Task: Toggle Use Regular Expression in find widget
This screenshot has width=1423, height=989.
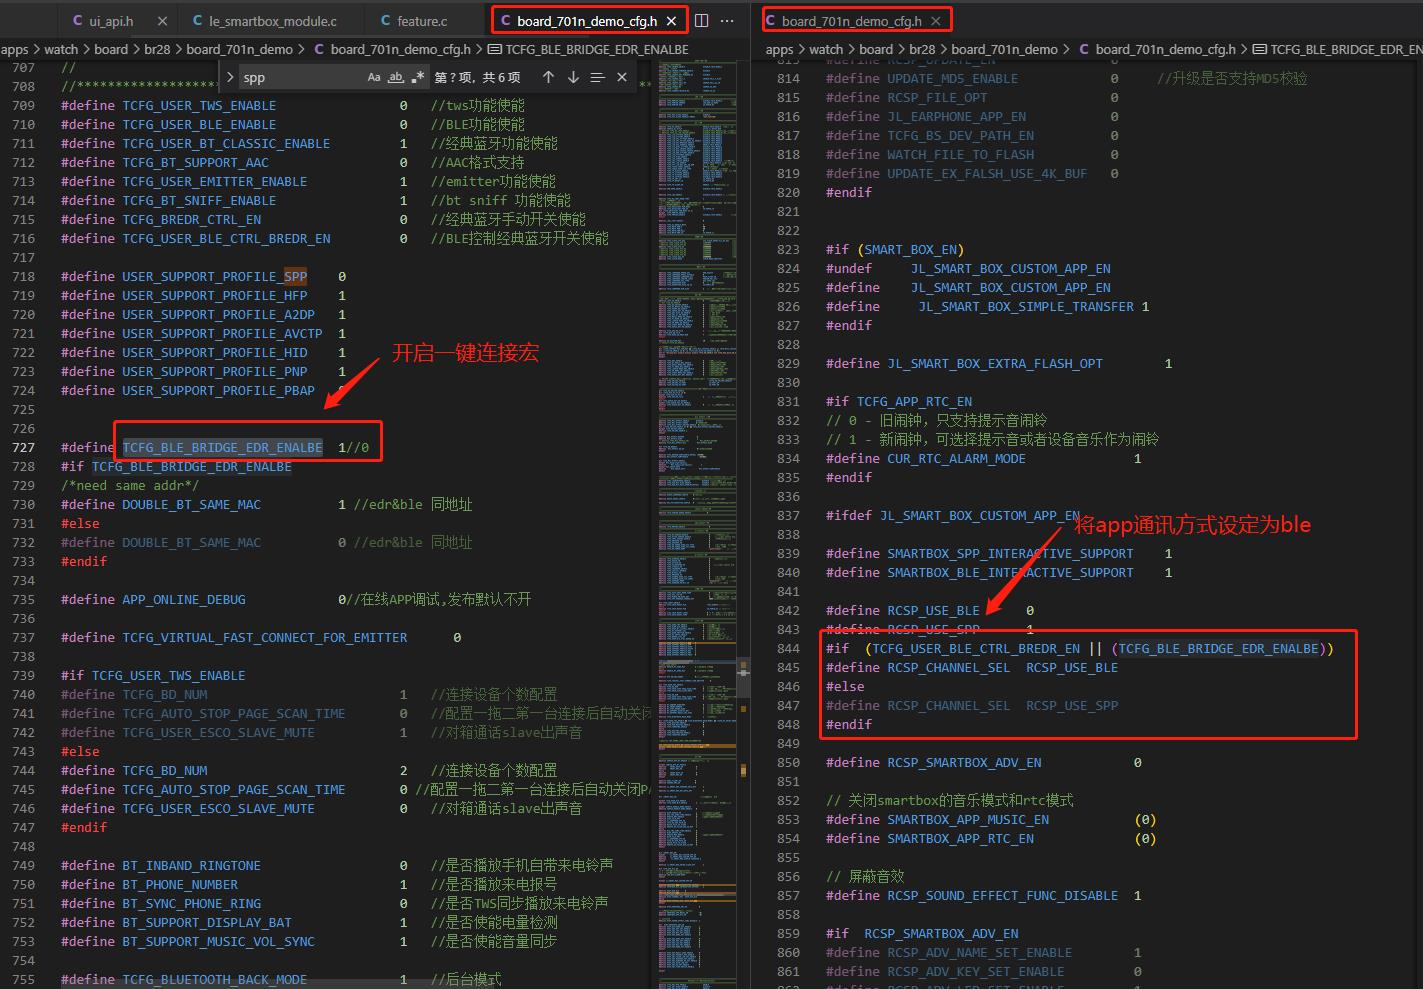Action: coord(418,77)
